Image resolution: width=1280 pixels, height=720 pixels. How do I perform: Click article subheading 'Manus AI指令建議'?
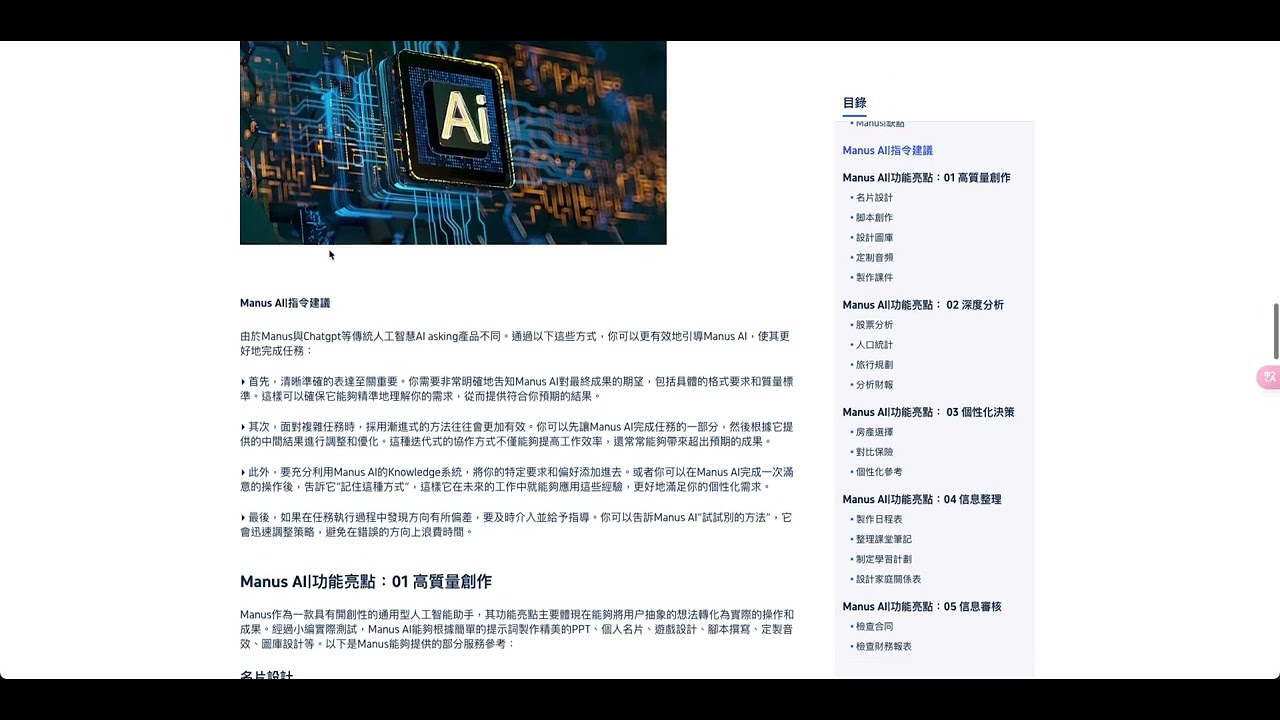285,303
